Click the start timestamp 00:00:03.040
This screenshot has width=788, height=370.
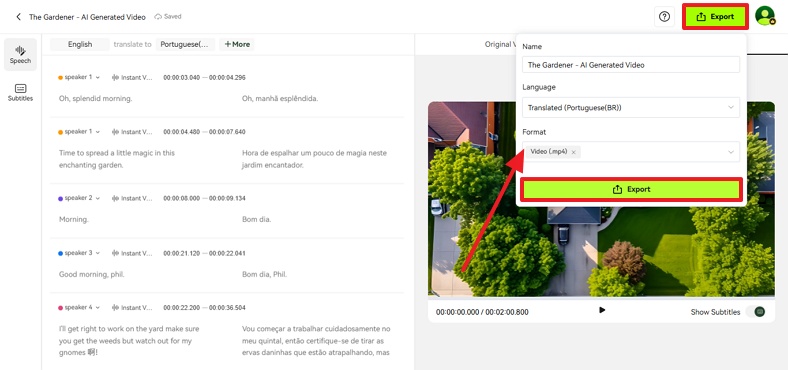coord(181,77)
